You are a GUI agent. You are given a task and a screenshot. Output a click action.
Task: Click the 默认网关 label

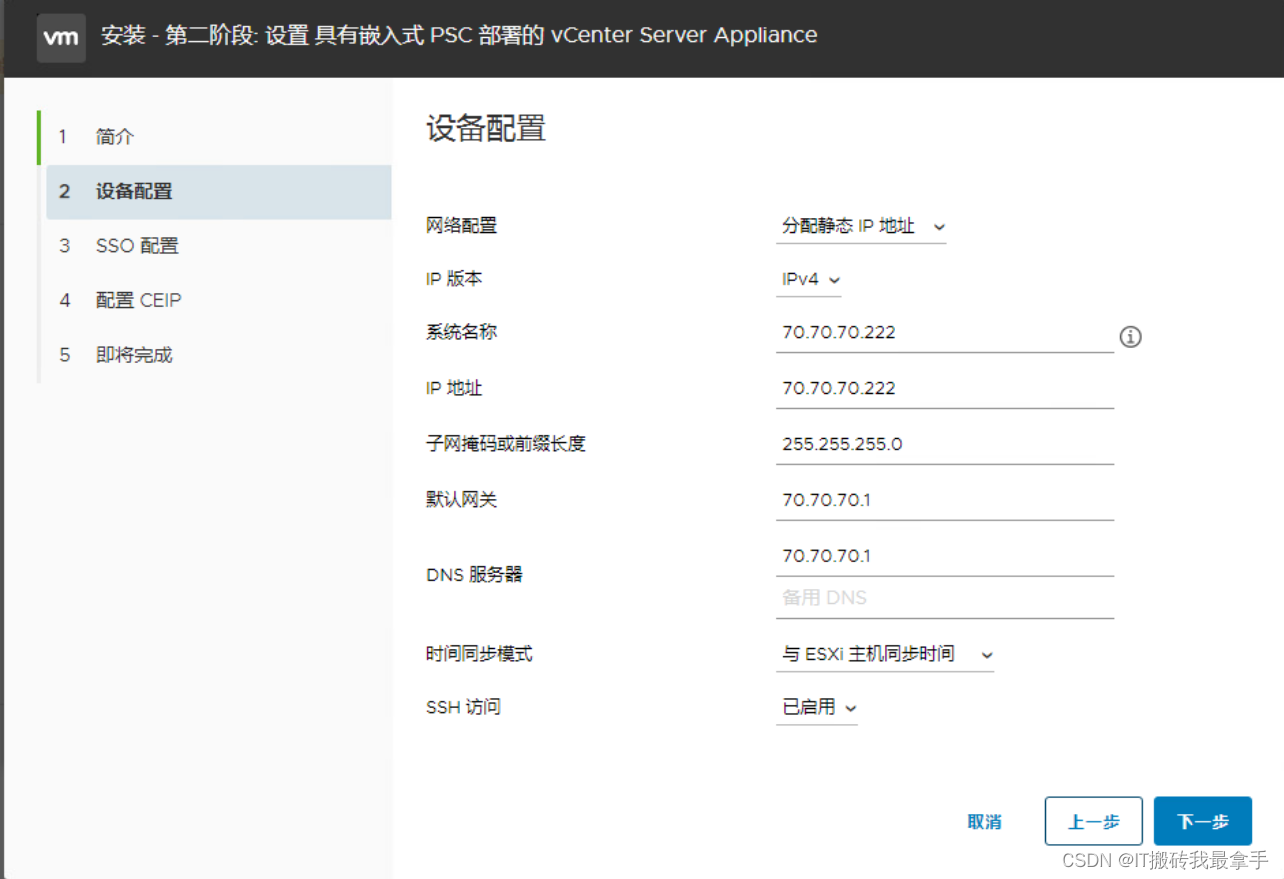coord(462,500)
